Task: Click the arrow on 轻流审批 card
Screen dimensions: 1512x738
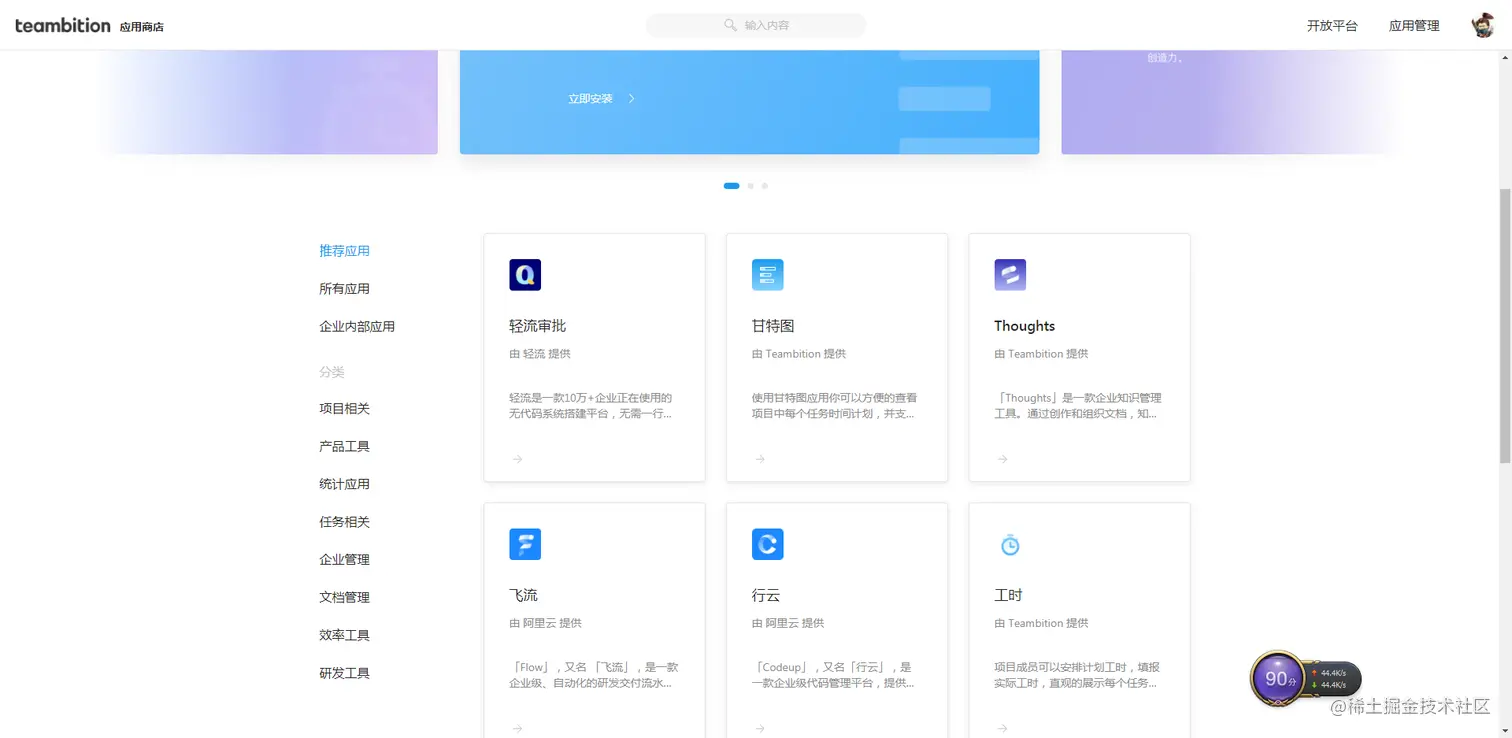Action: click(x=517, y=459)
